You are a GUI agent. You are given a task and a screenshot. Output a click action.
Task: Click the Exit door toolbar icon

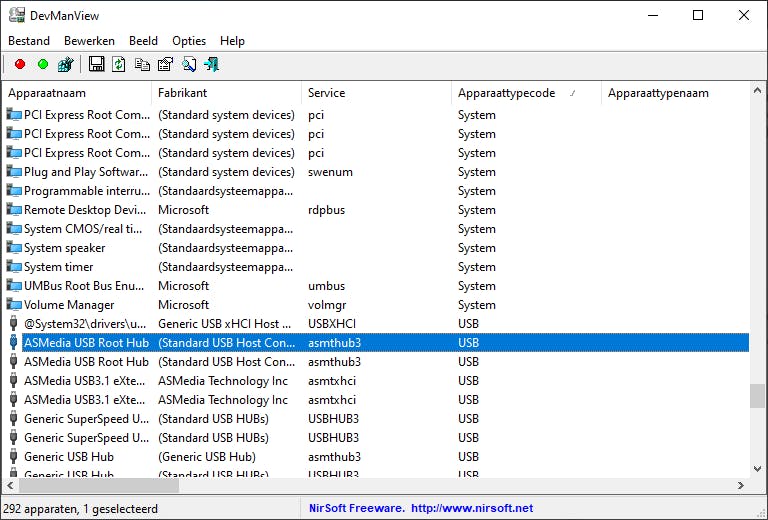211,65
